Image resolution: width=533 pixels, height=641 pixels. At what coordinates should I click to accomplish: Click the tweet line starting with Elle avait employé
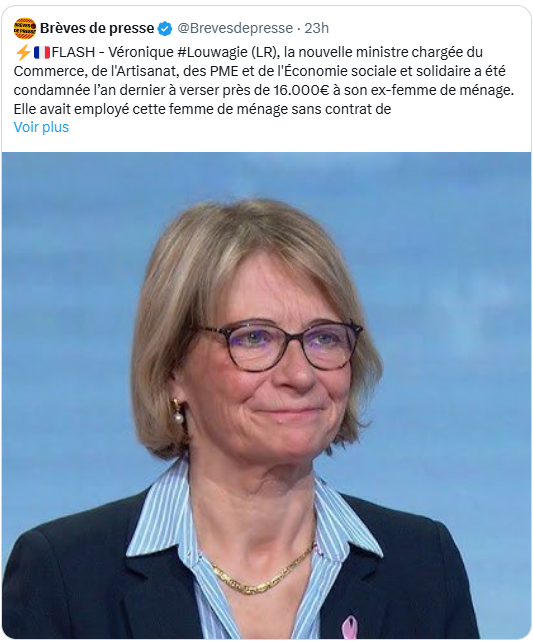coord(202,109)
